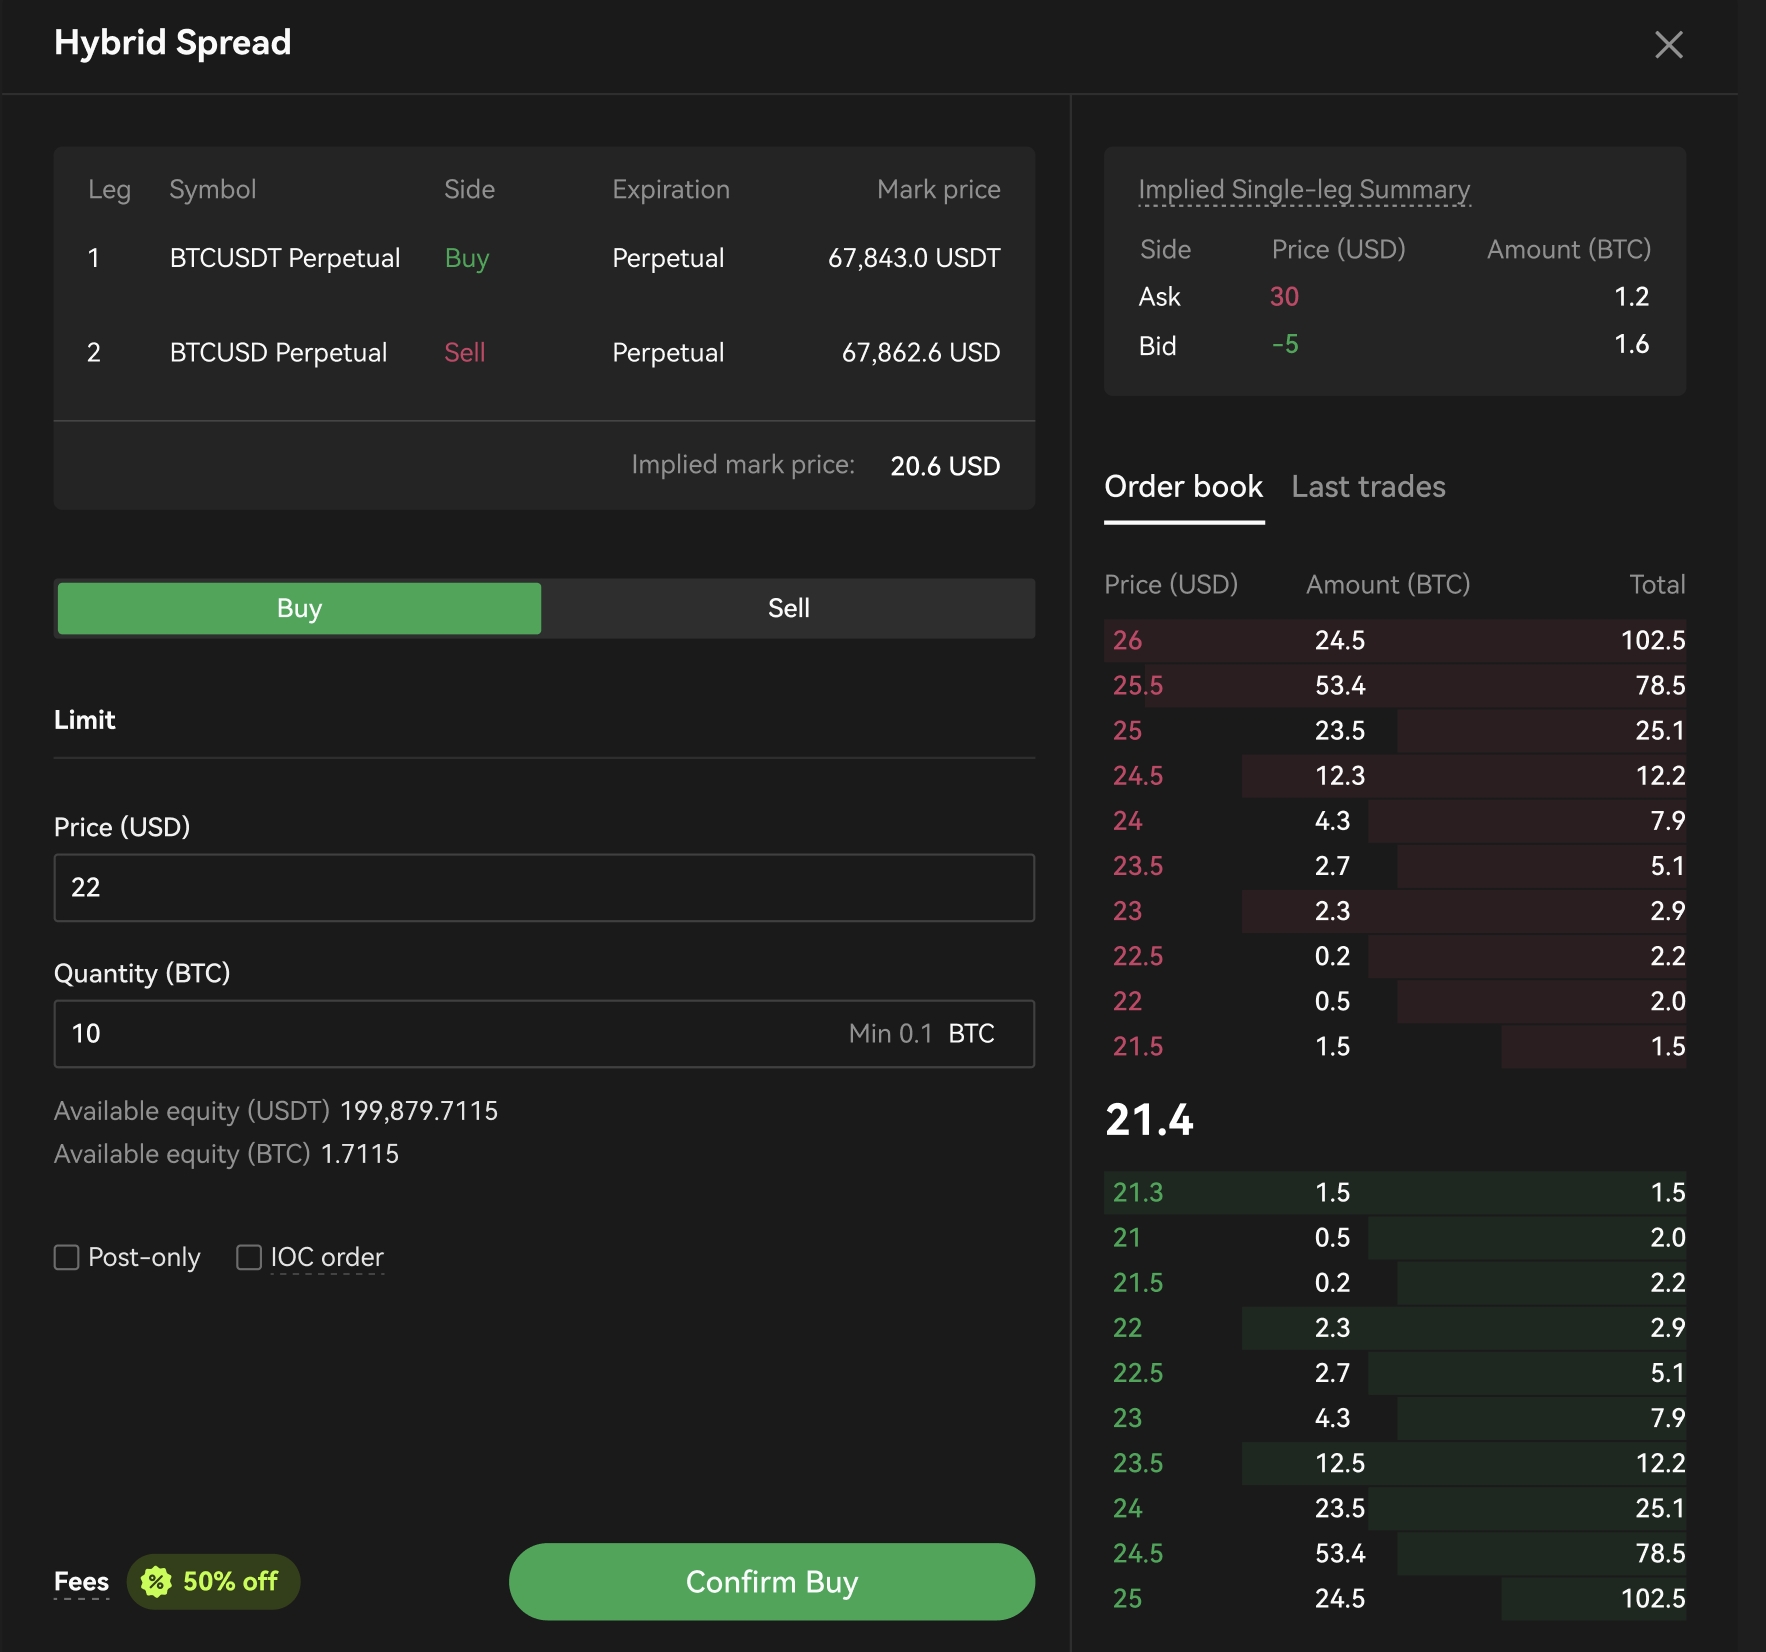Click the Implied Single-leg Summary heading
This screenshot has width=1766, height=1652.
point(1303,189)
